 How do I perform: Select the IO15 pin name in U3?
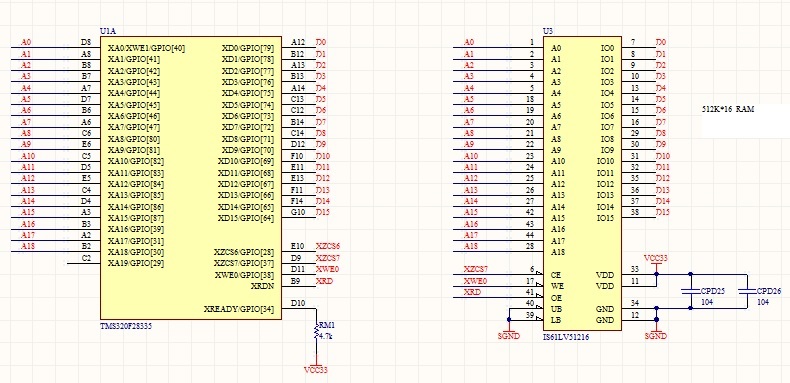[x=606, y=218]
